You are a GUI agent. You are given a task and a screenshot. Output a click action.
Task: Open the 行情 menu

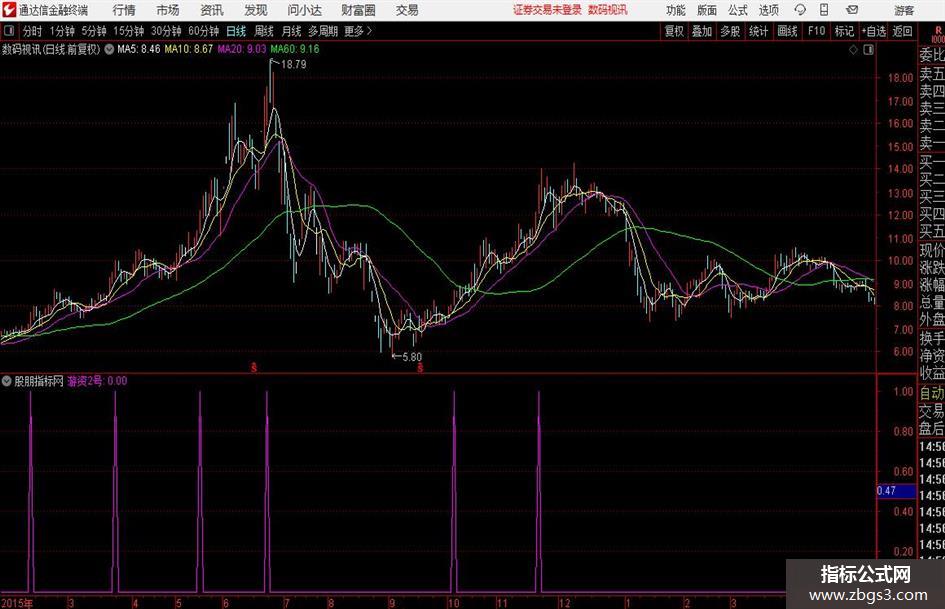(x=124, y=10)
